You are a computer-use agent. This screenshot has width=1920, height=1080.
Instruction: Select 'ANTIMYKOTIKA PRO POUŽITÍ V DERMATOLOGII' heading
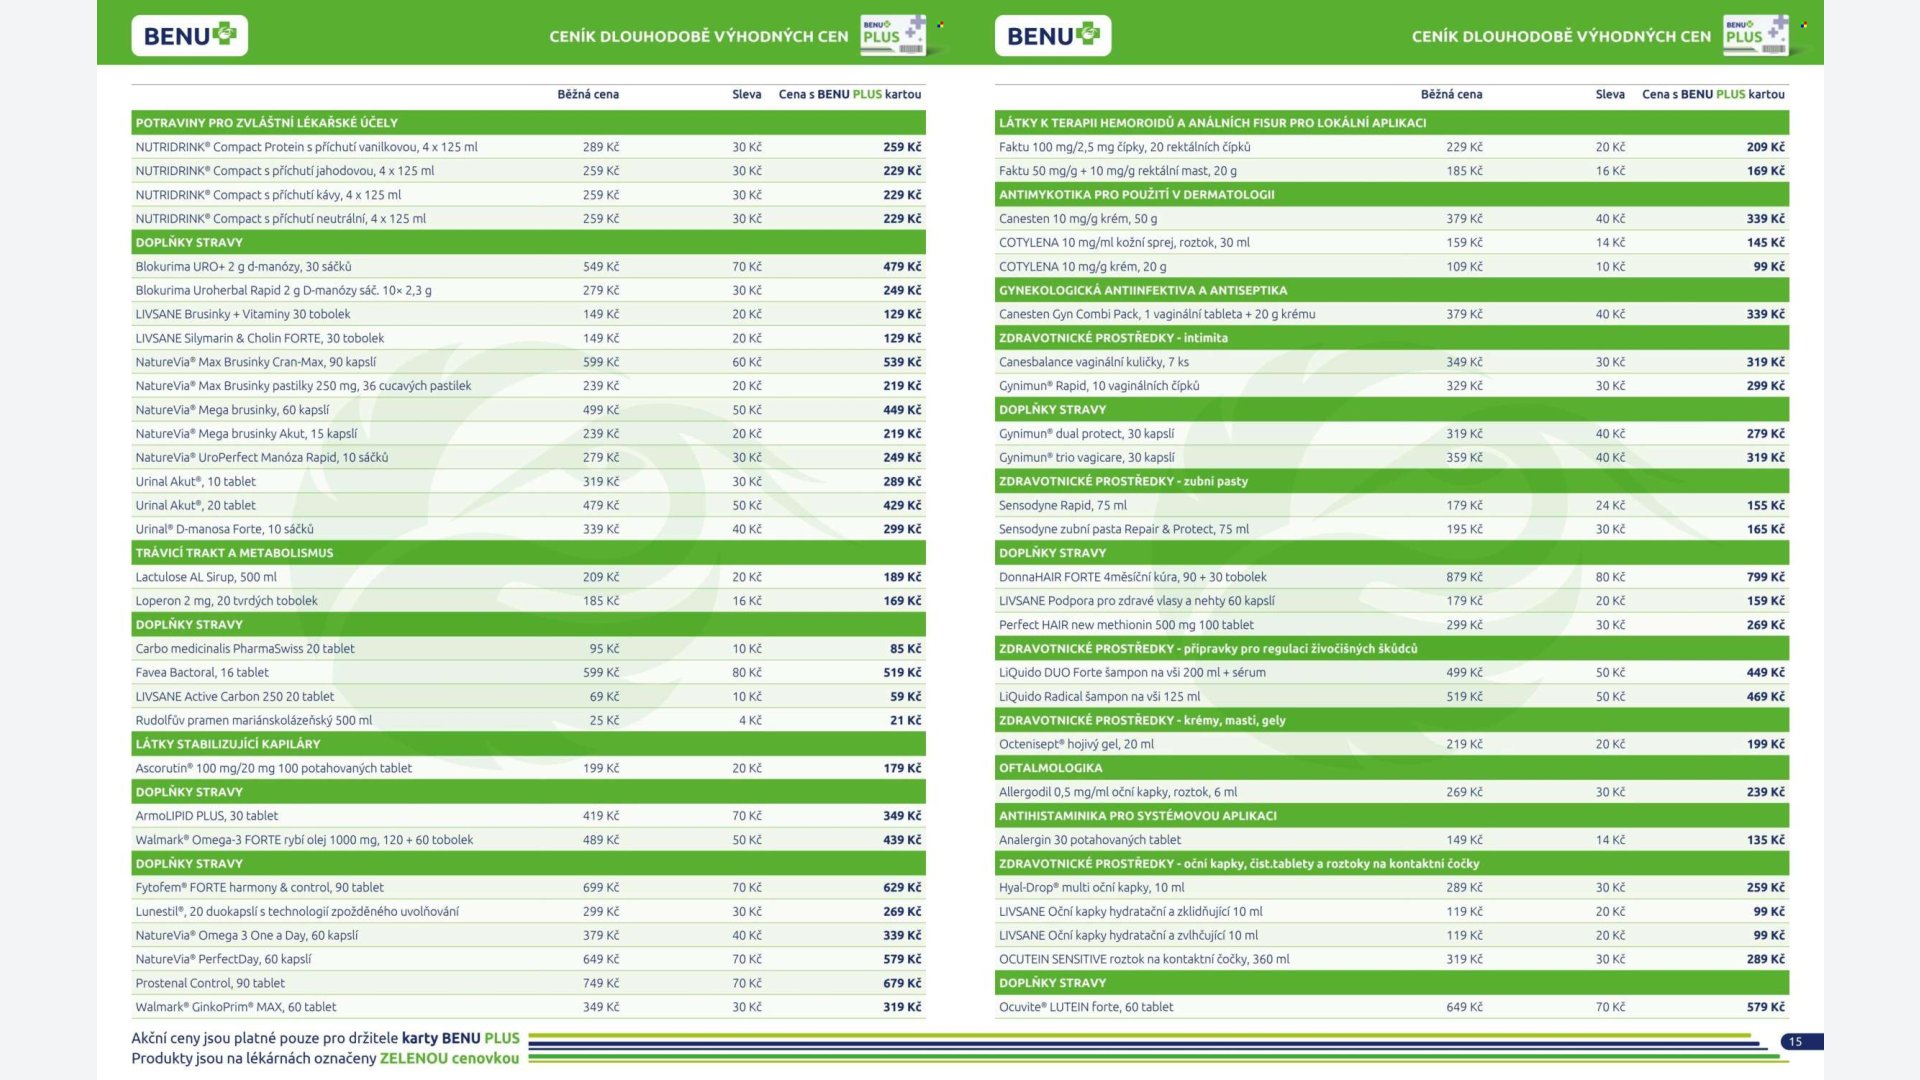1392,195
